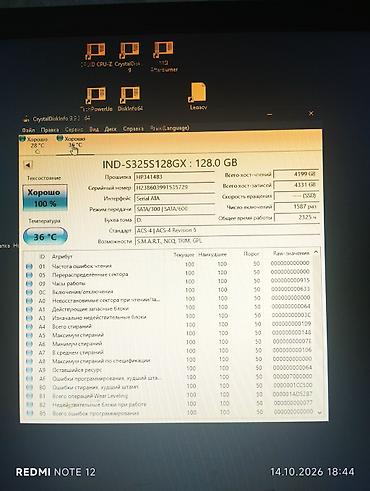
Task: Open the Сервис menu
Action: click(74, 129)
